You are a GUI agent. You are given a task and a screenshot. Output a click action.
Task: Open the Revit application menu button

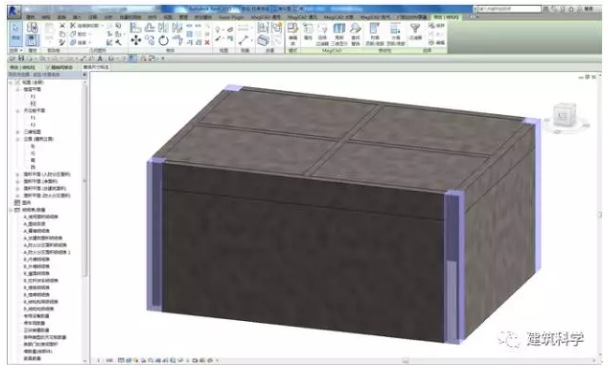(x=14, y=12)
